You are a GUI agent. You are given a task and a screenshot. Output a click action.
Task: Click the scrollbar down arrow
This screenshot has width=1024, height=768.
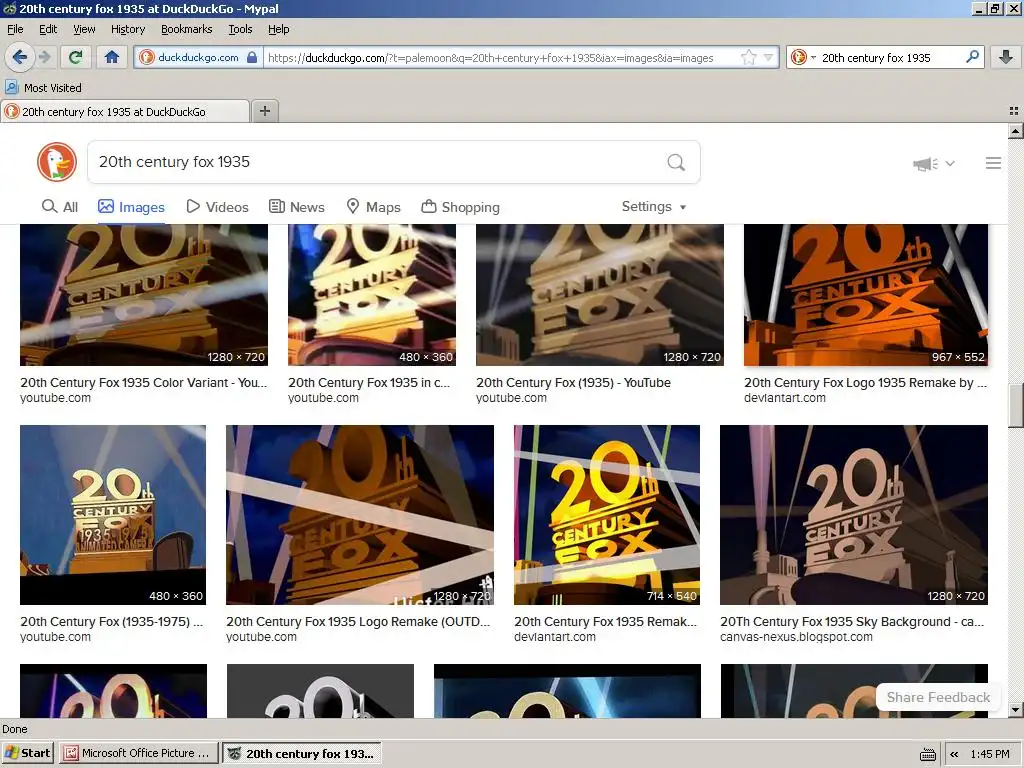click(1015, 709)
